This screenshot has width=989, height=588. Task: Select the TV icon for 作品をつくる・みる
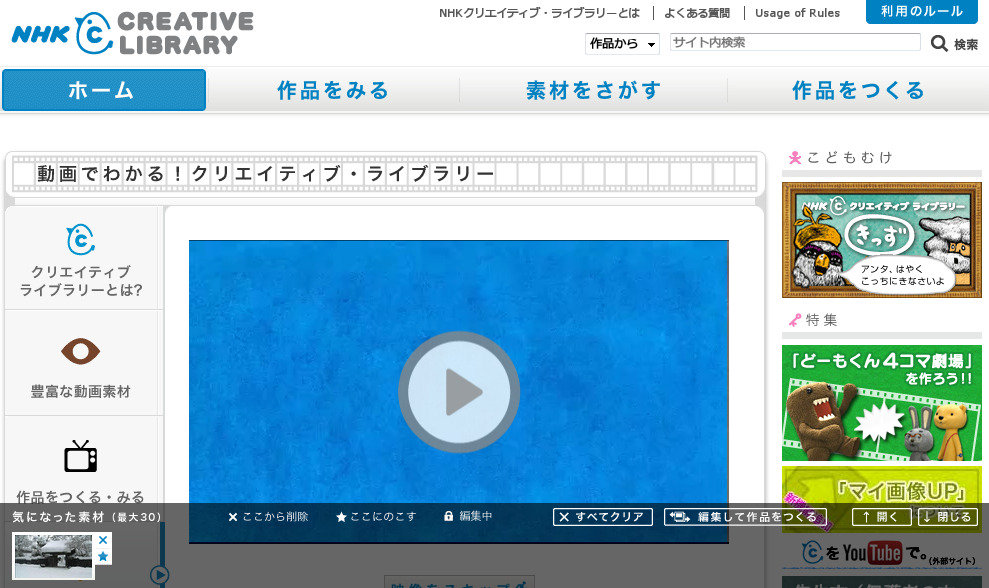(x=81, y=456)
